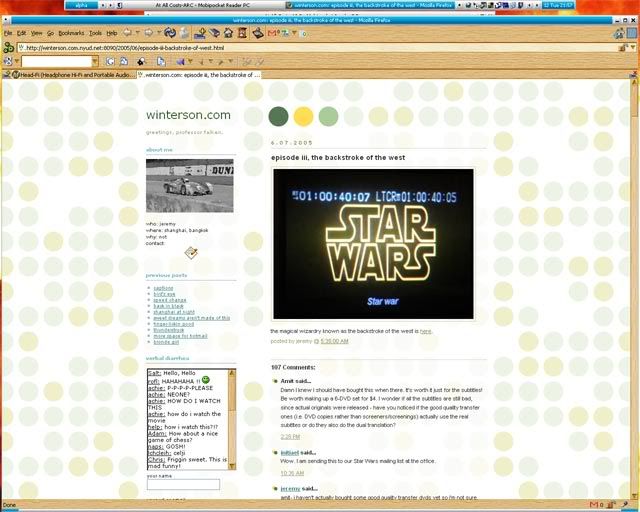Click the purple speaker toolbar icon
The height and width of the screenshot is (512, 640).
180,62
